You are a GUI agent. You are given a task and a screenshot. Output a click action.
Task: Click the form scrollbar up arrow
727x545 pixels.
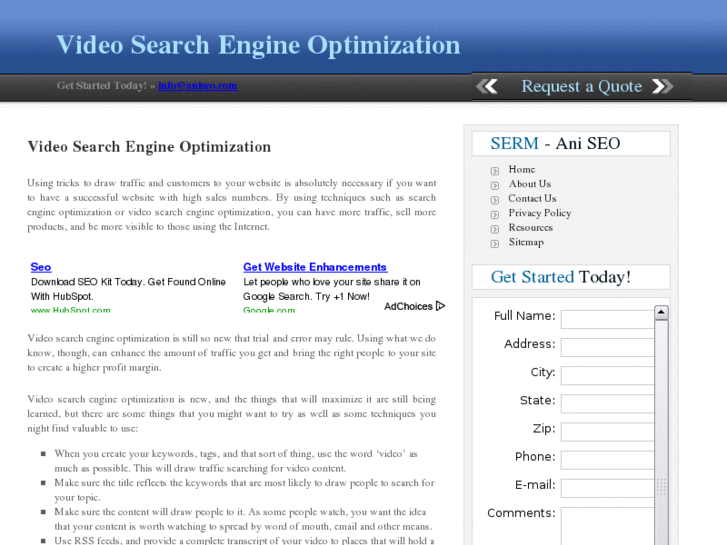point(661,313)
